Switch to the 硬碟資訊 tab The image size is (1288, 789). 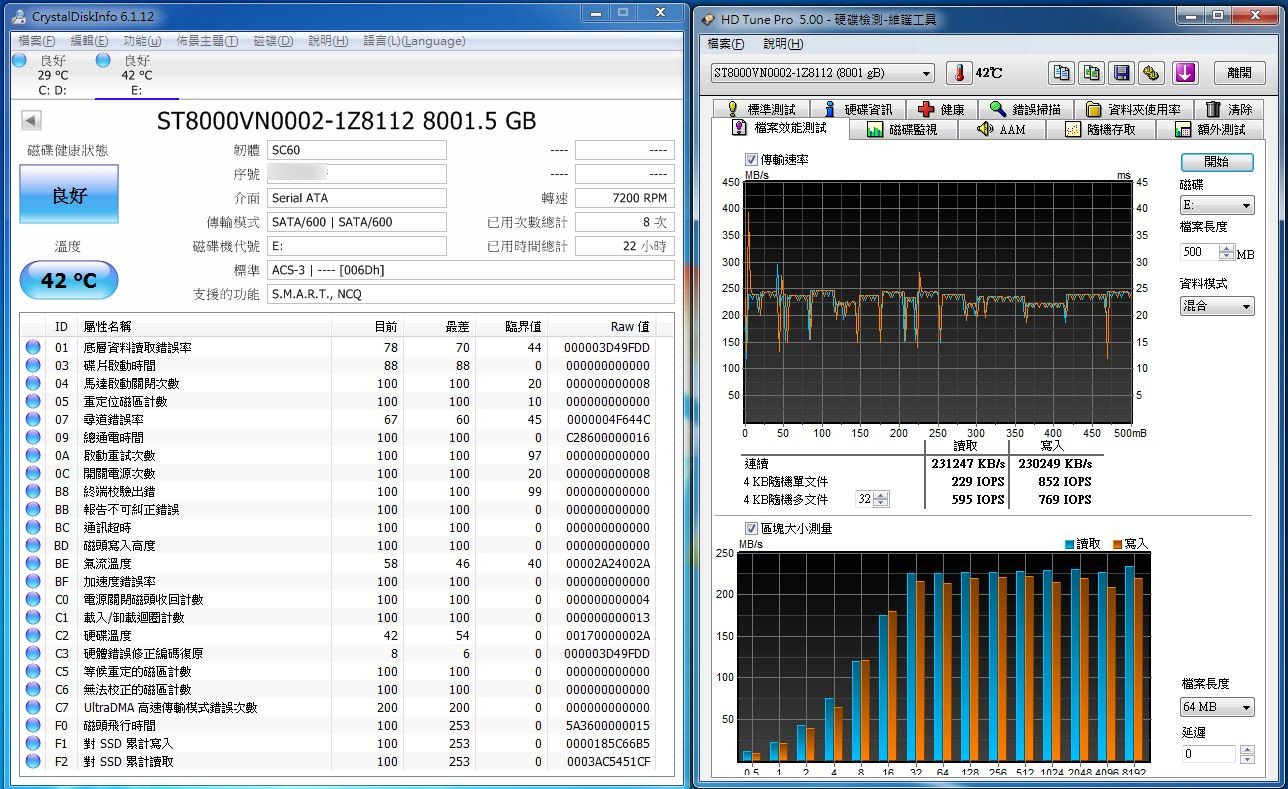click(857, 109)
